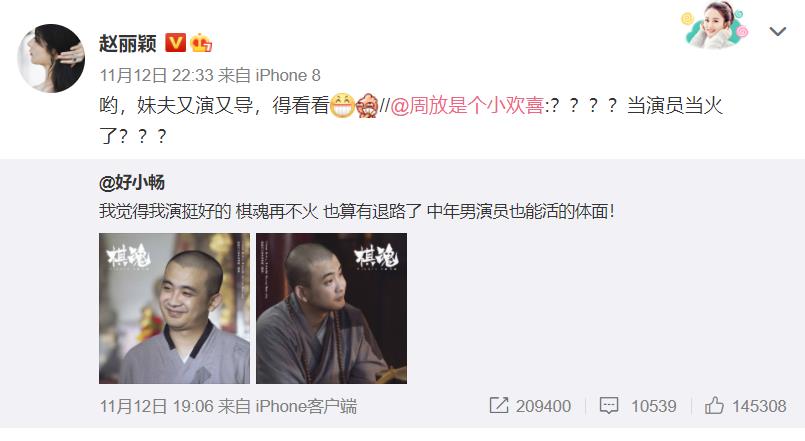The width and height of the screenshot is (805, 441).
Task: Click the crown membership badge icon
Action: point(201,43)
